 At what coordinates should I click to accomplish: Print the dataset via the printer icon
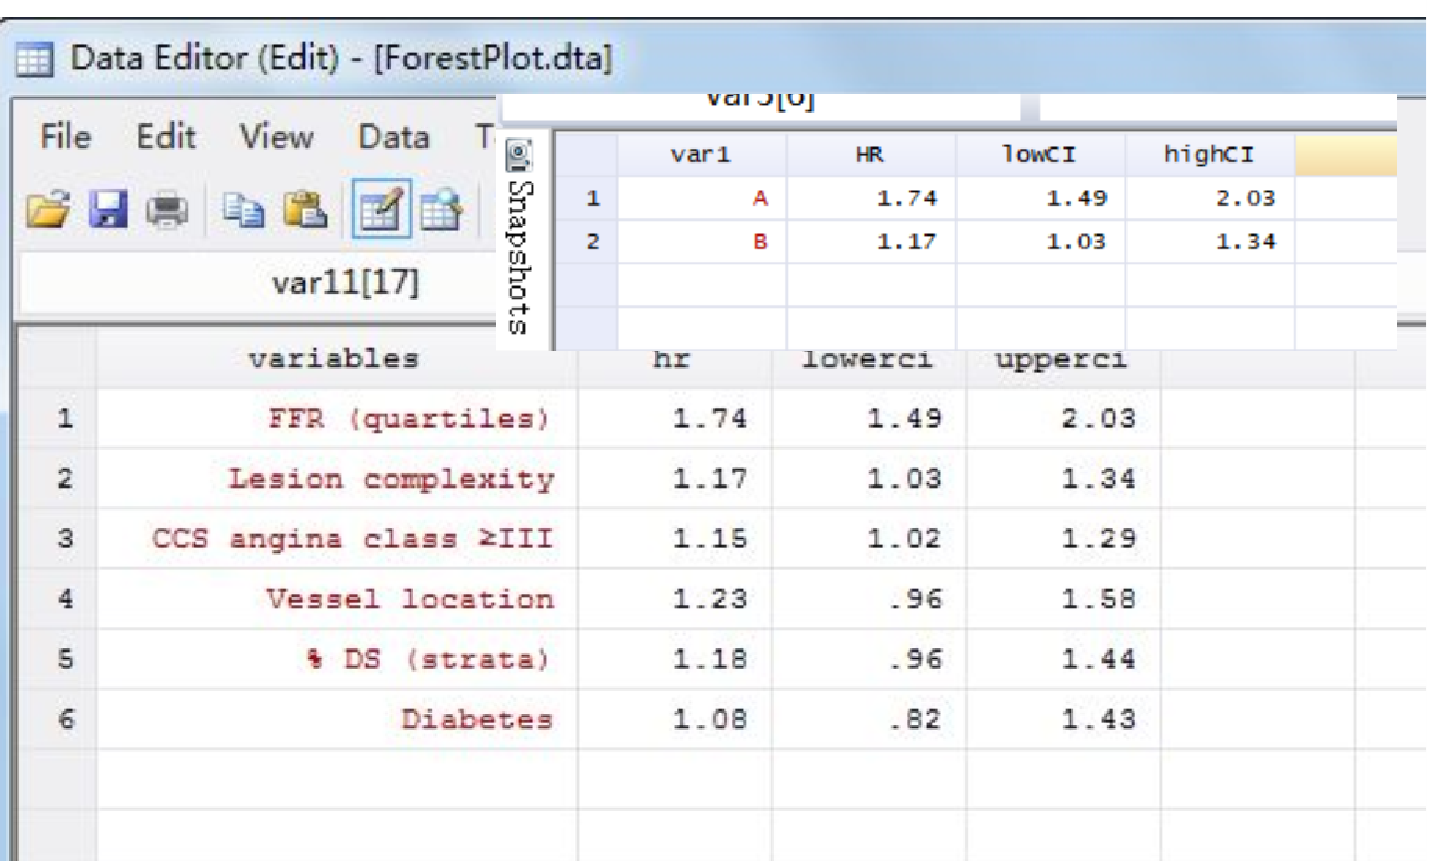pyautogui.click(x=168, y=207)
